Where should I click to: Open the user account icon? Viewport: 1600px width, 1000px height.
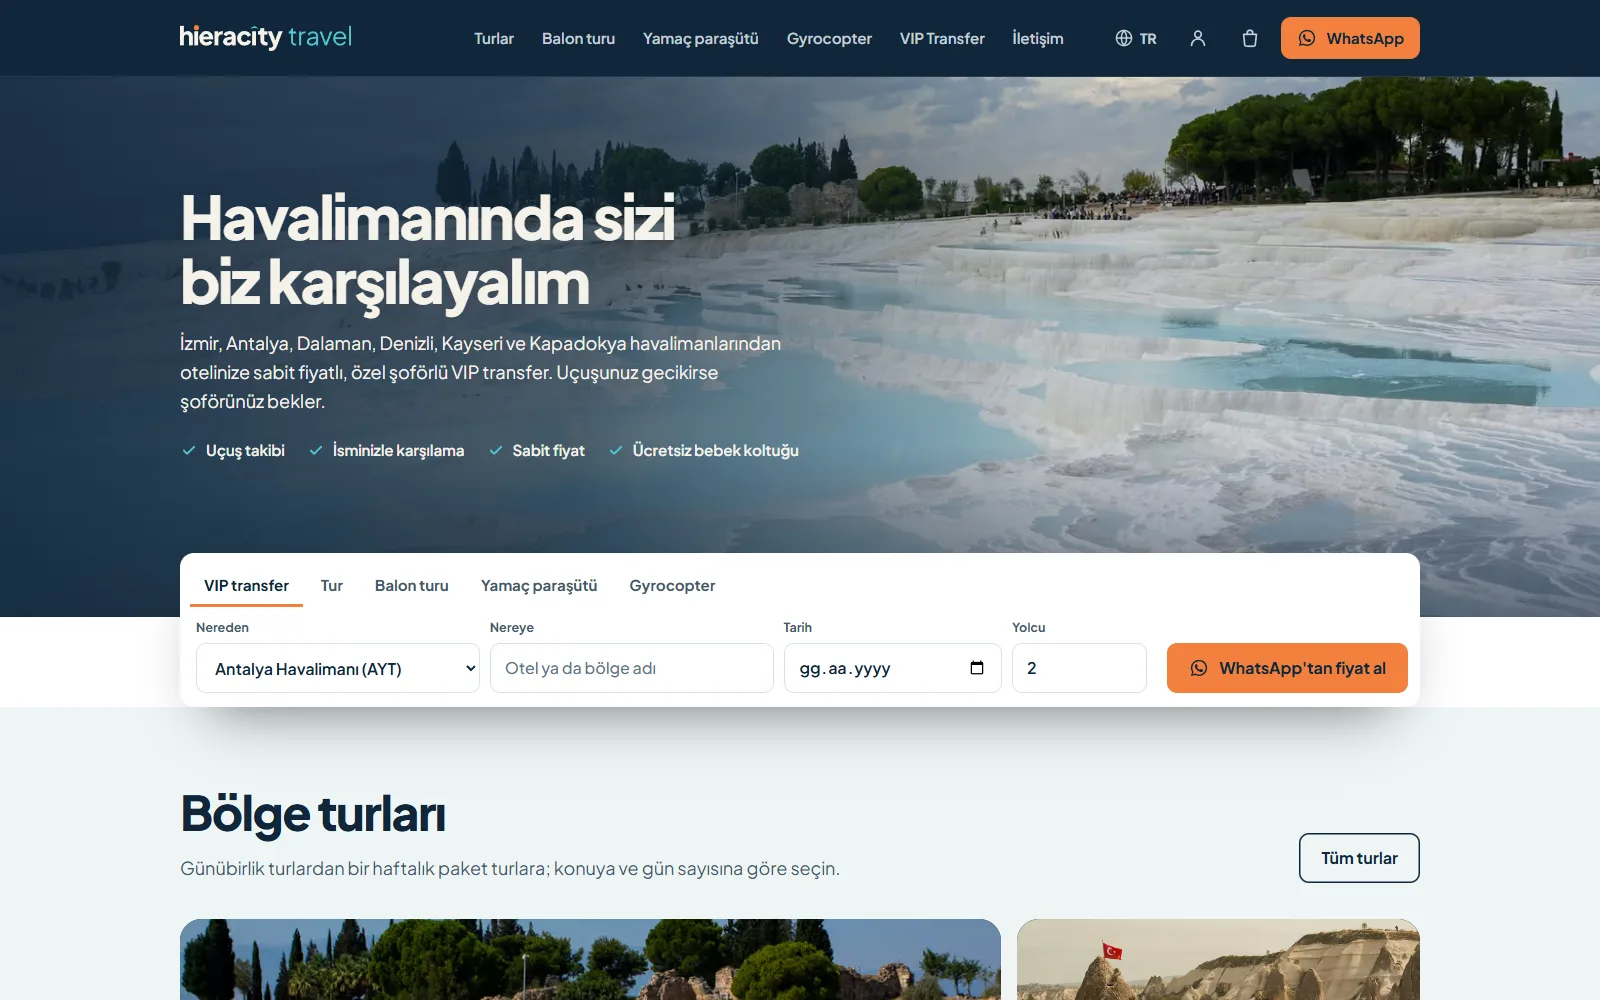click(x=1198, y=38)
